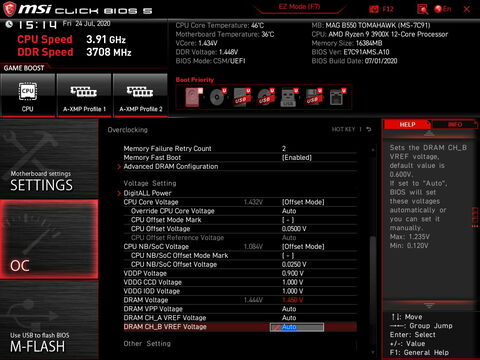This screenshot has height=360, width=480.
Task: Select the USB hard disk boot icon
Action: (242, 97)
